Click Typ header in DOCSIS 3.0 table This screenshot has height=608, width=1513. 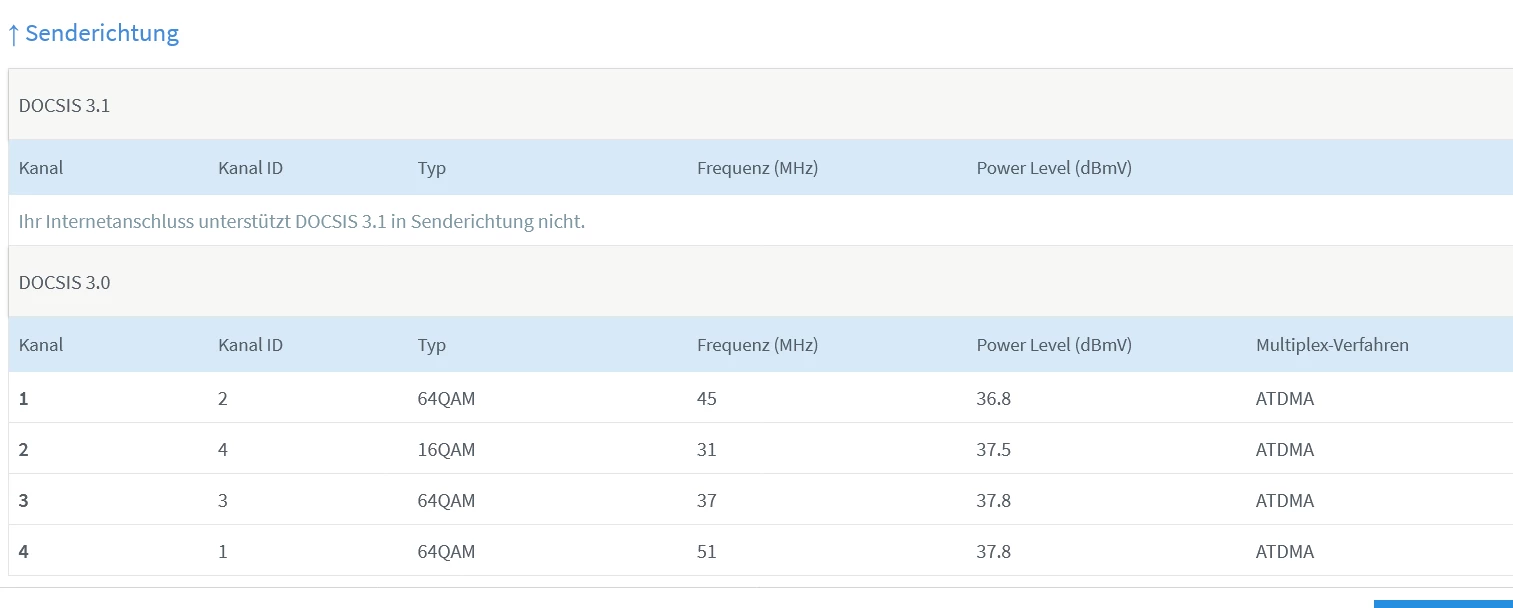pyautogui.click(x=432, y=345)
